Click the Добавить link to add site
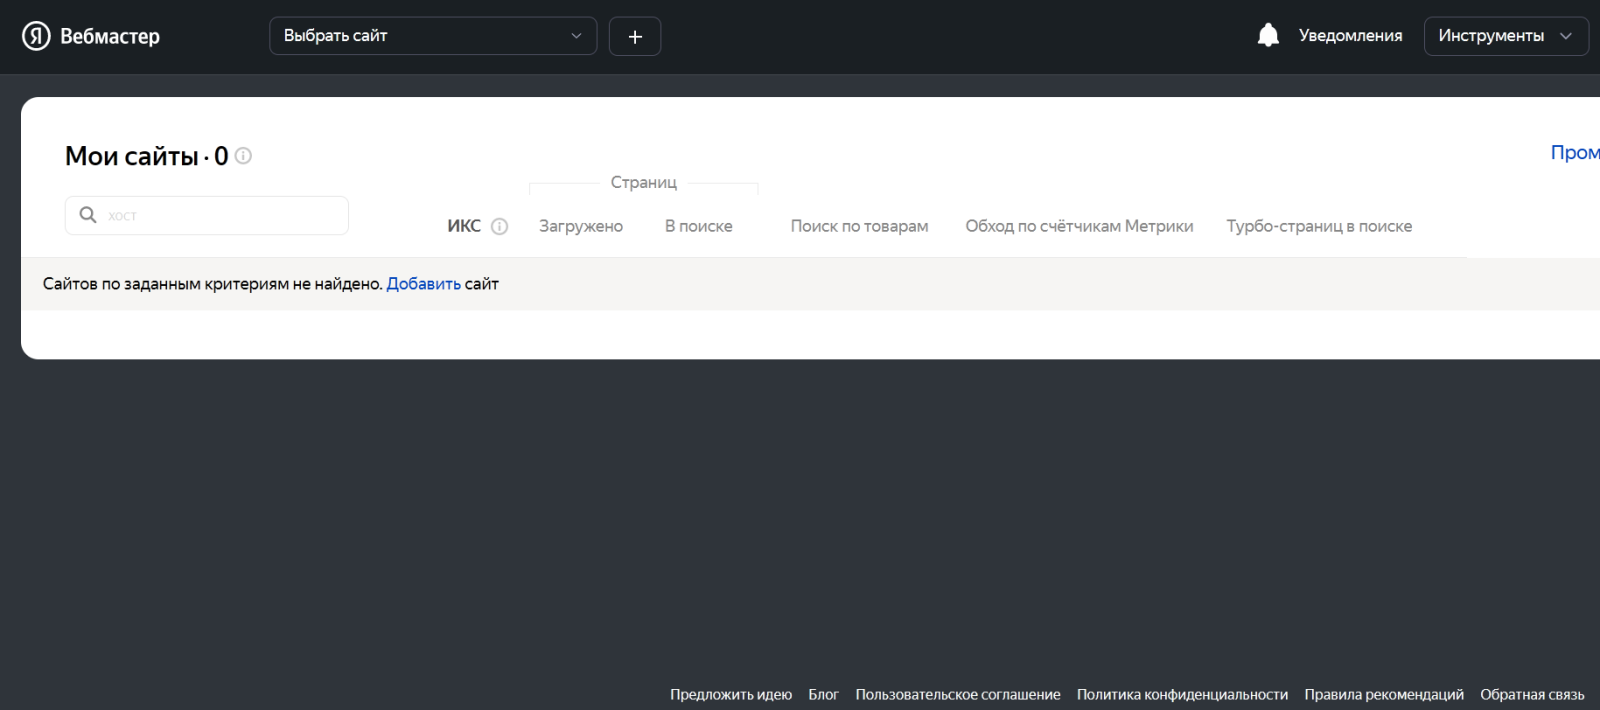Viewport: 1600px width, 710px height. point(423,284)
